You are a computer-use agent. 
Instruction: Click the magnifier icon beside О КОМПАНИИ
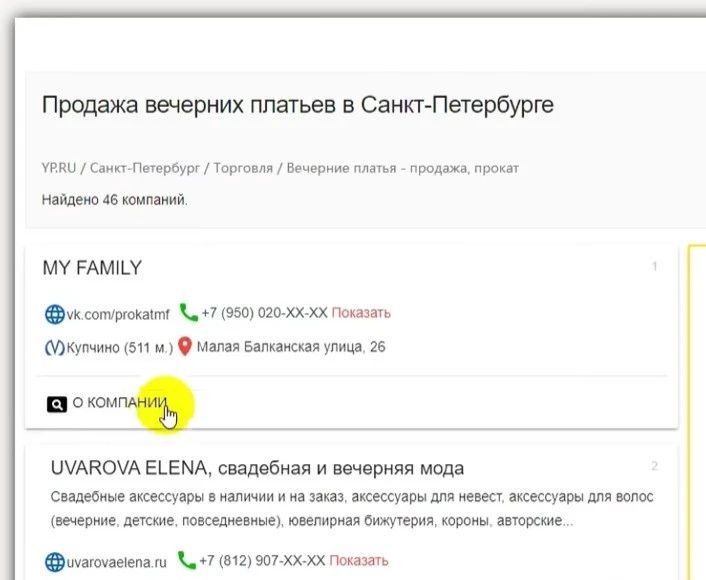(x=57, y=404)
